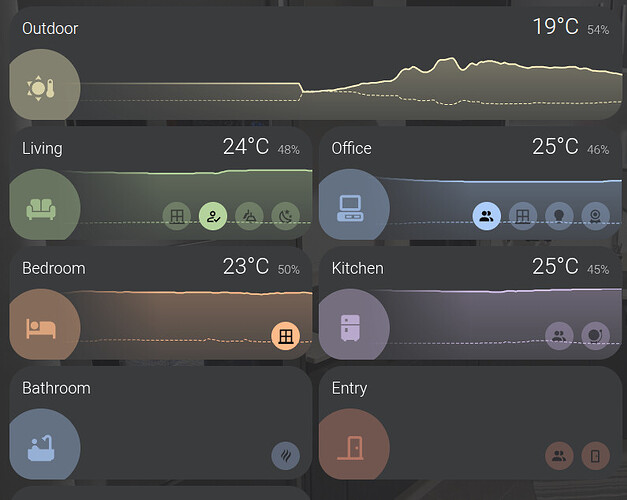The height and width of the screenshot is (500, 627).
Task: Click the Kitchen robot vacuum chip
Action: coord(595,336)
